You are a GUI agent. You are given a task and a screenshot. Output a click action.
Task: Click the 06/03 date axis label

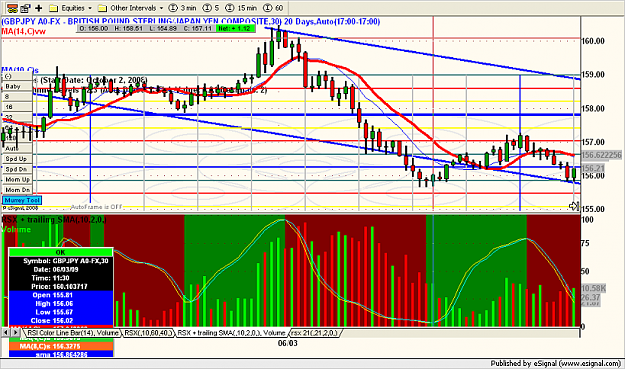click(287, 343)
